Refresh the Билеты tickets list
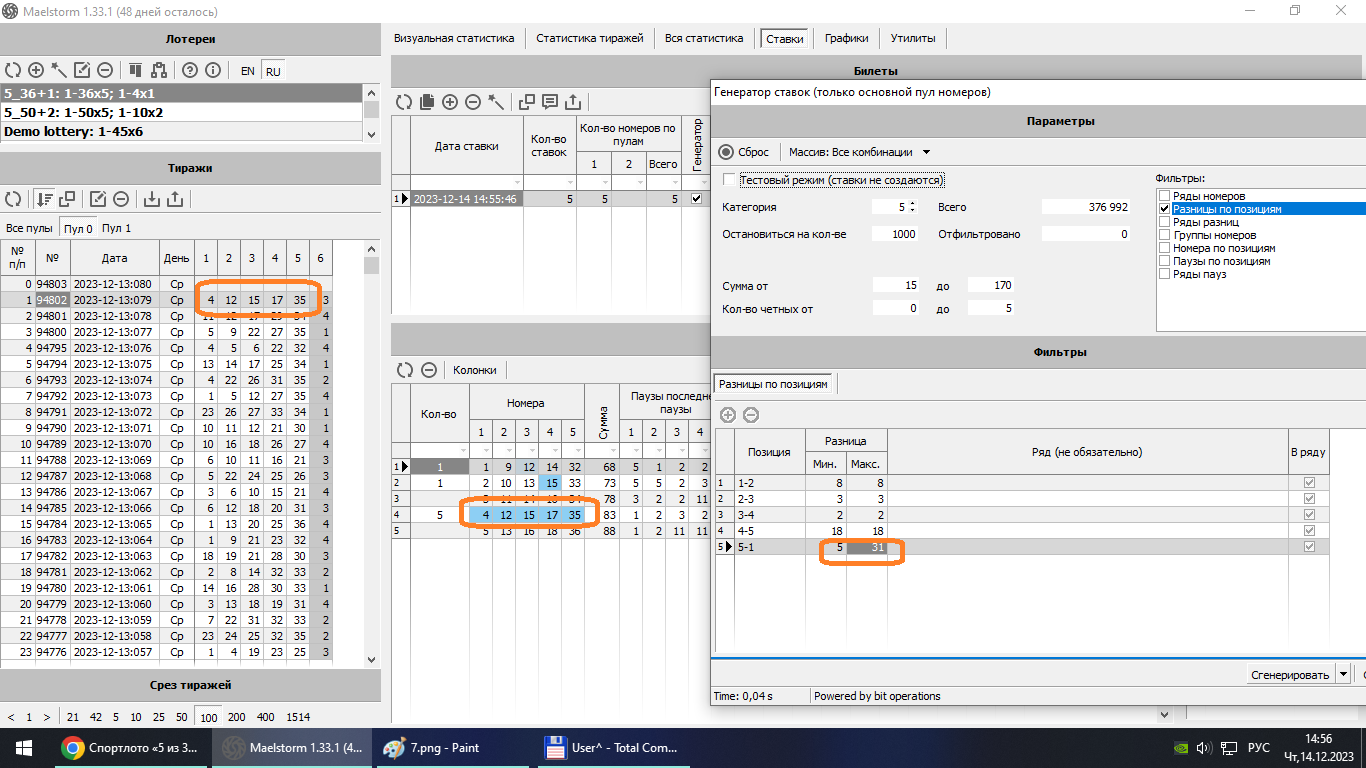This screenshot has width=1366, height=768. click(404, 101)
